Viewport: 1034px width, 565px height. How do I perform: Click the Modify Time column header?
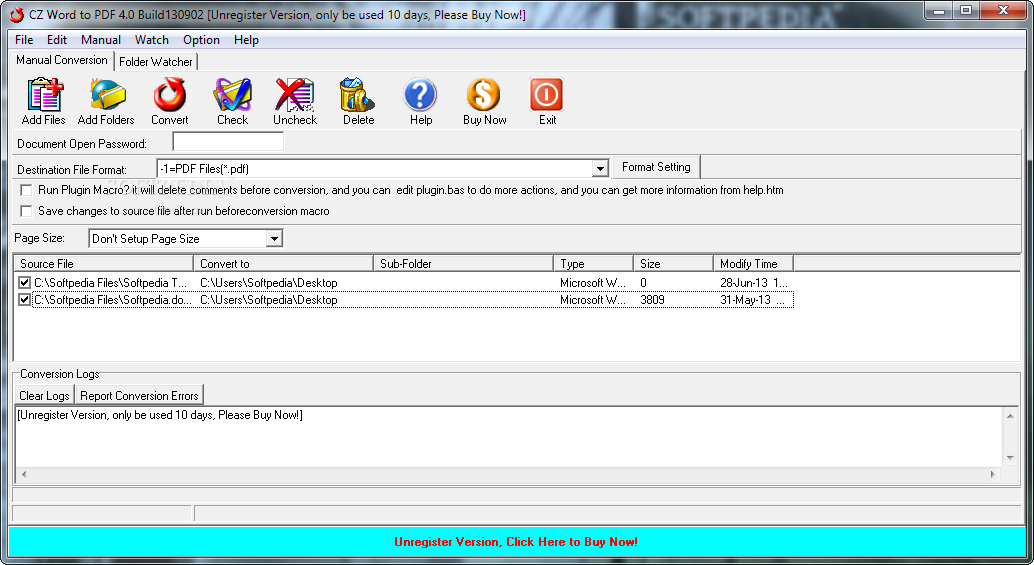(753, 264)
